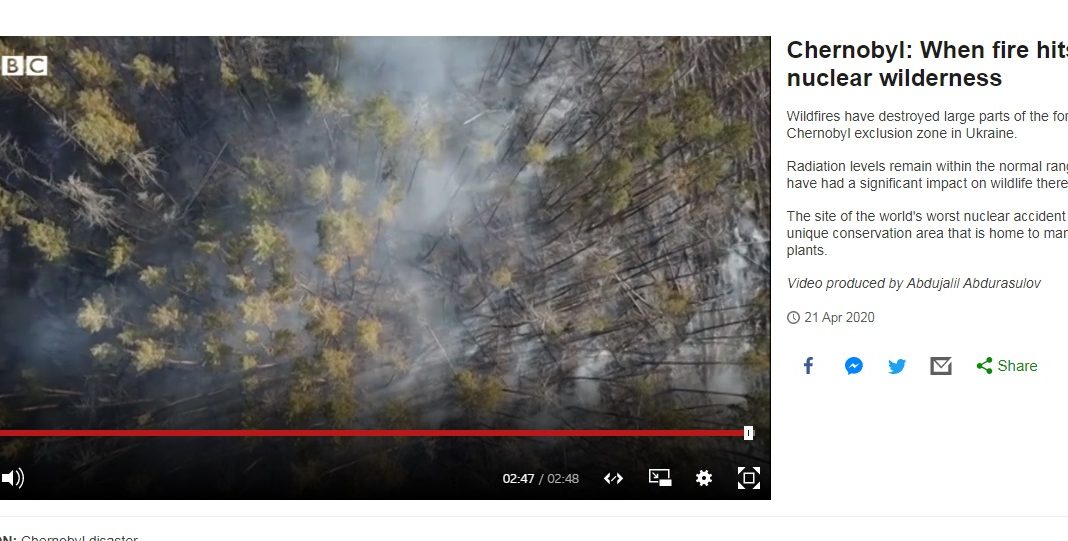Open the embed code icon on the player
The width and height of the screenshot is (1068, 541).
click(613, 478)
